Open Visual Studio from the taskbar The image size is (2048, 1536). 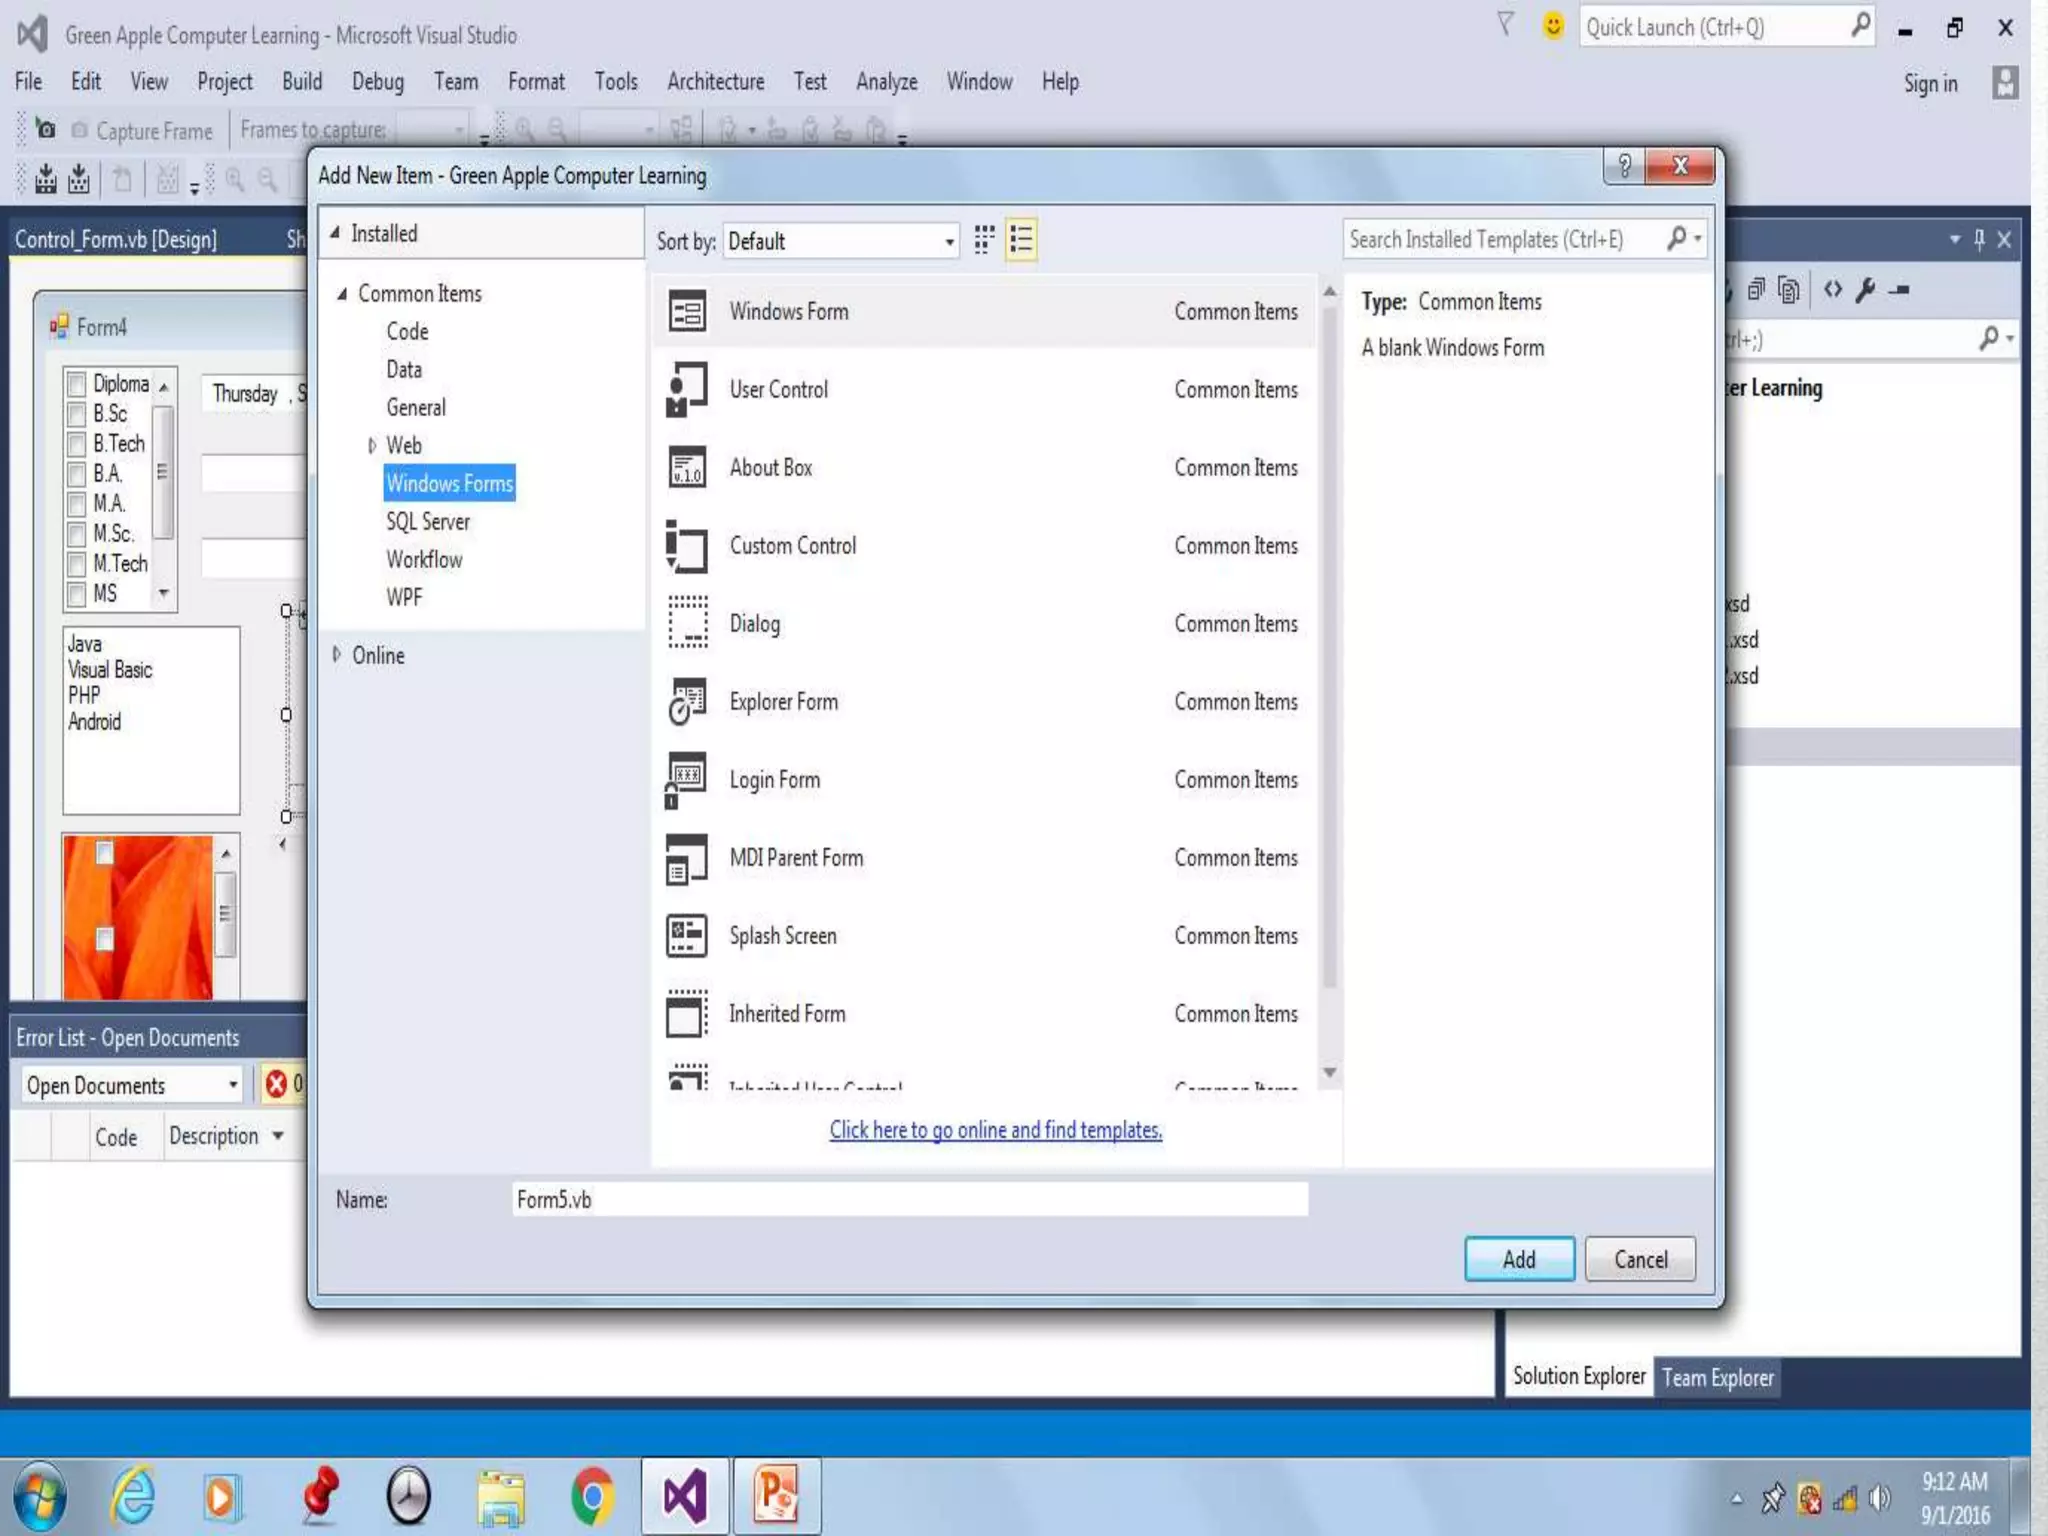685,1497
